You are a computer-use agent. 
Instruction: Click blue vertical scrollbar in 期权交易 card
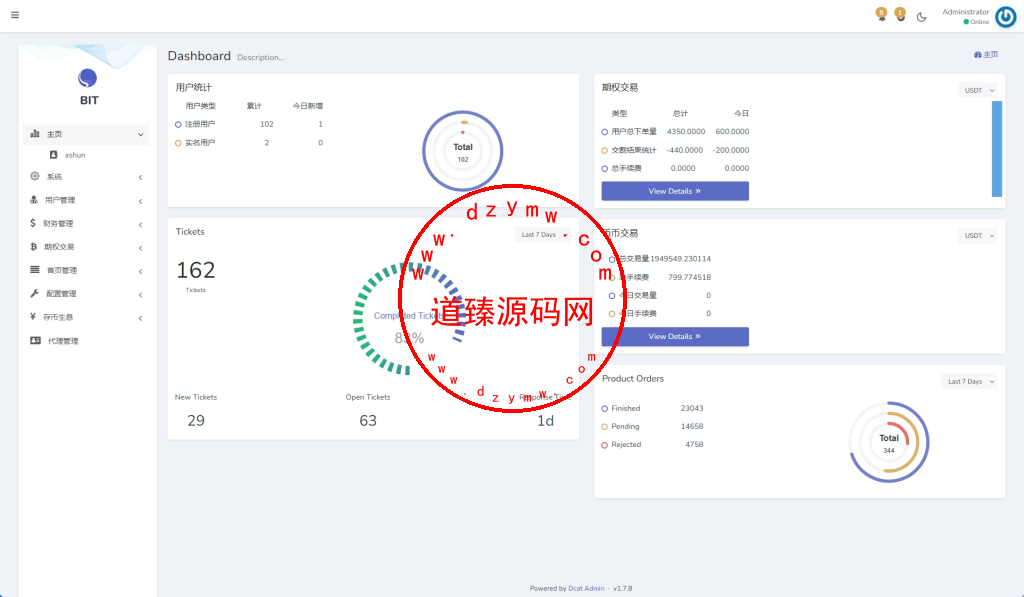click(x=997, y=148)
